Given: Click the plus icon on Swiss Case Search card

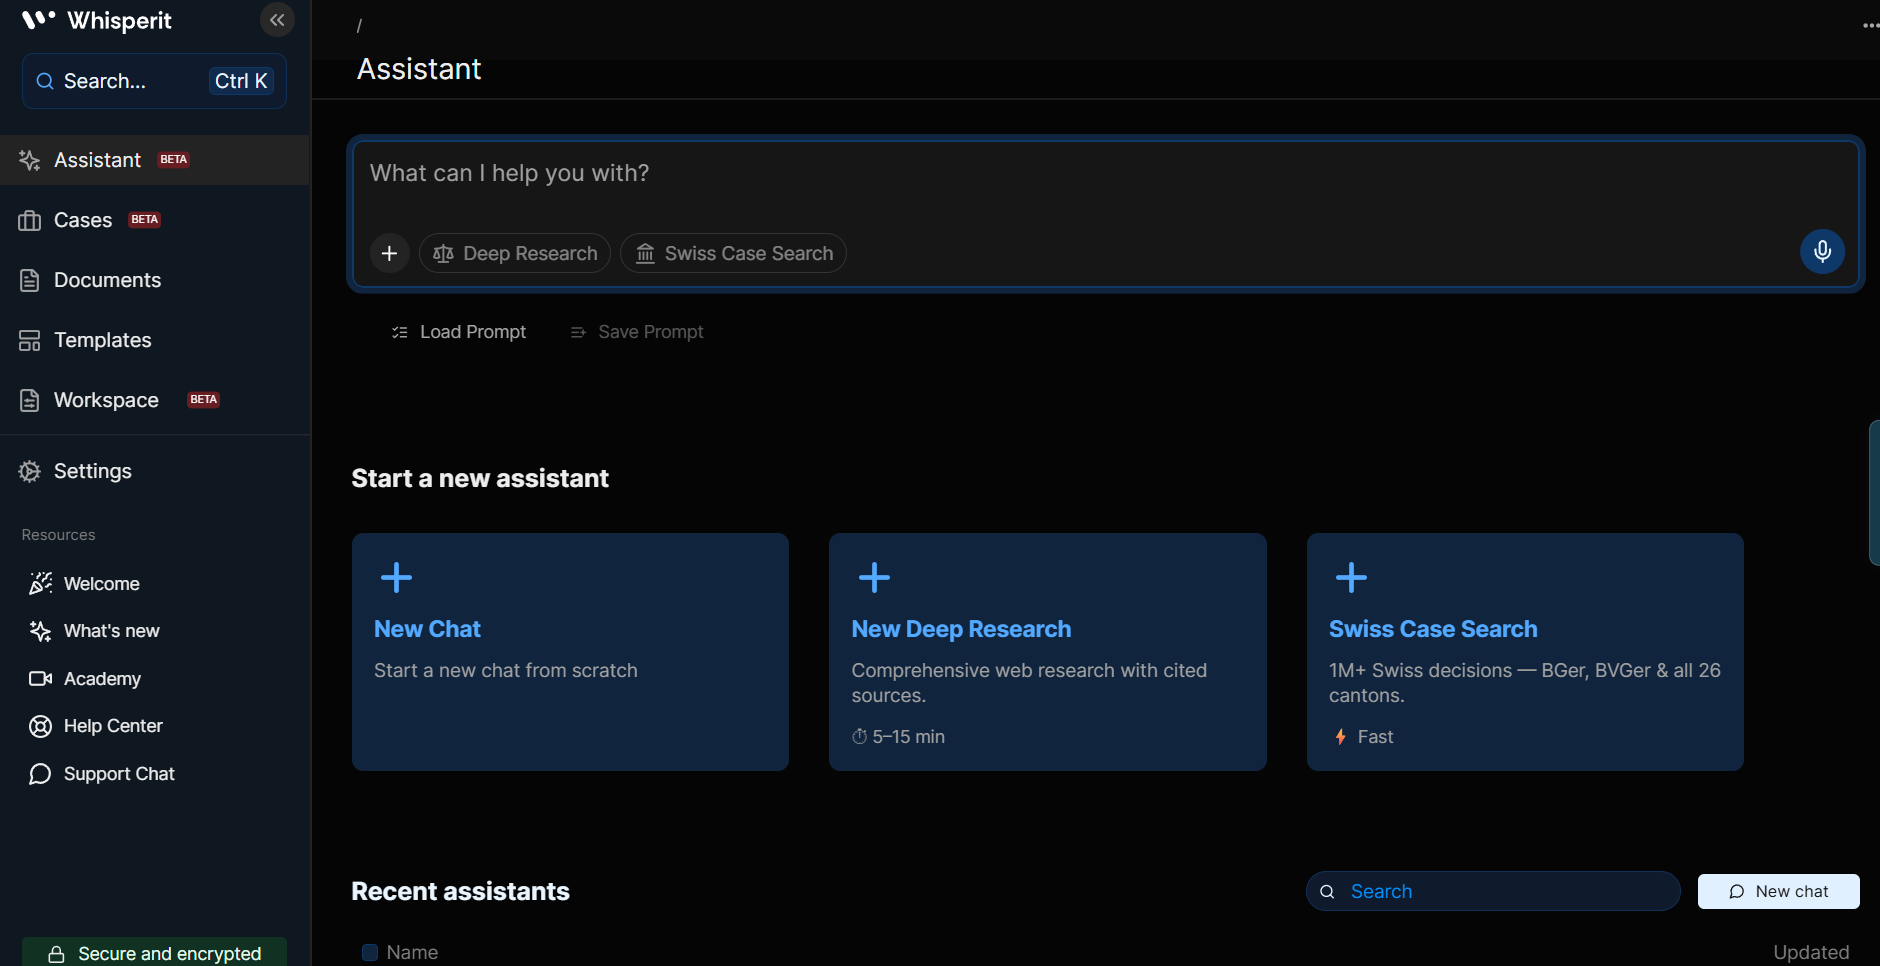Looking at the screenshot, I should point(1351,577).
